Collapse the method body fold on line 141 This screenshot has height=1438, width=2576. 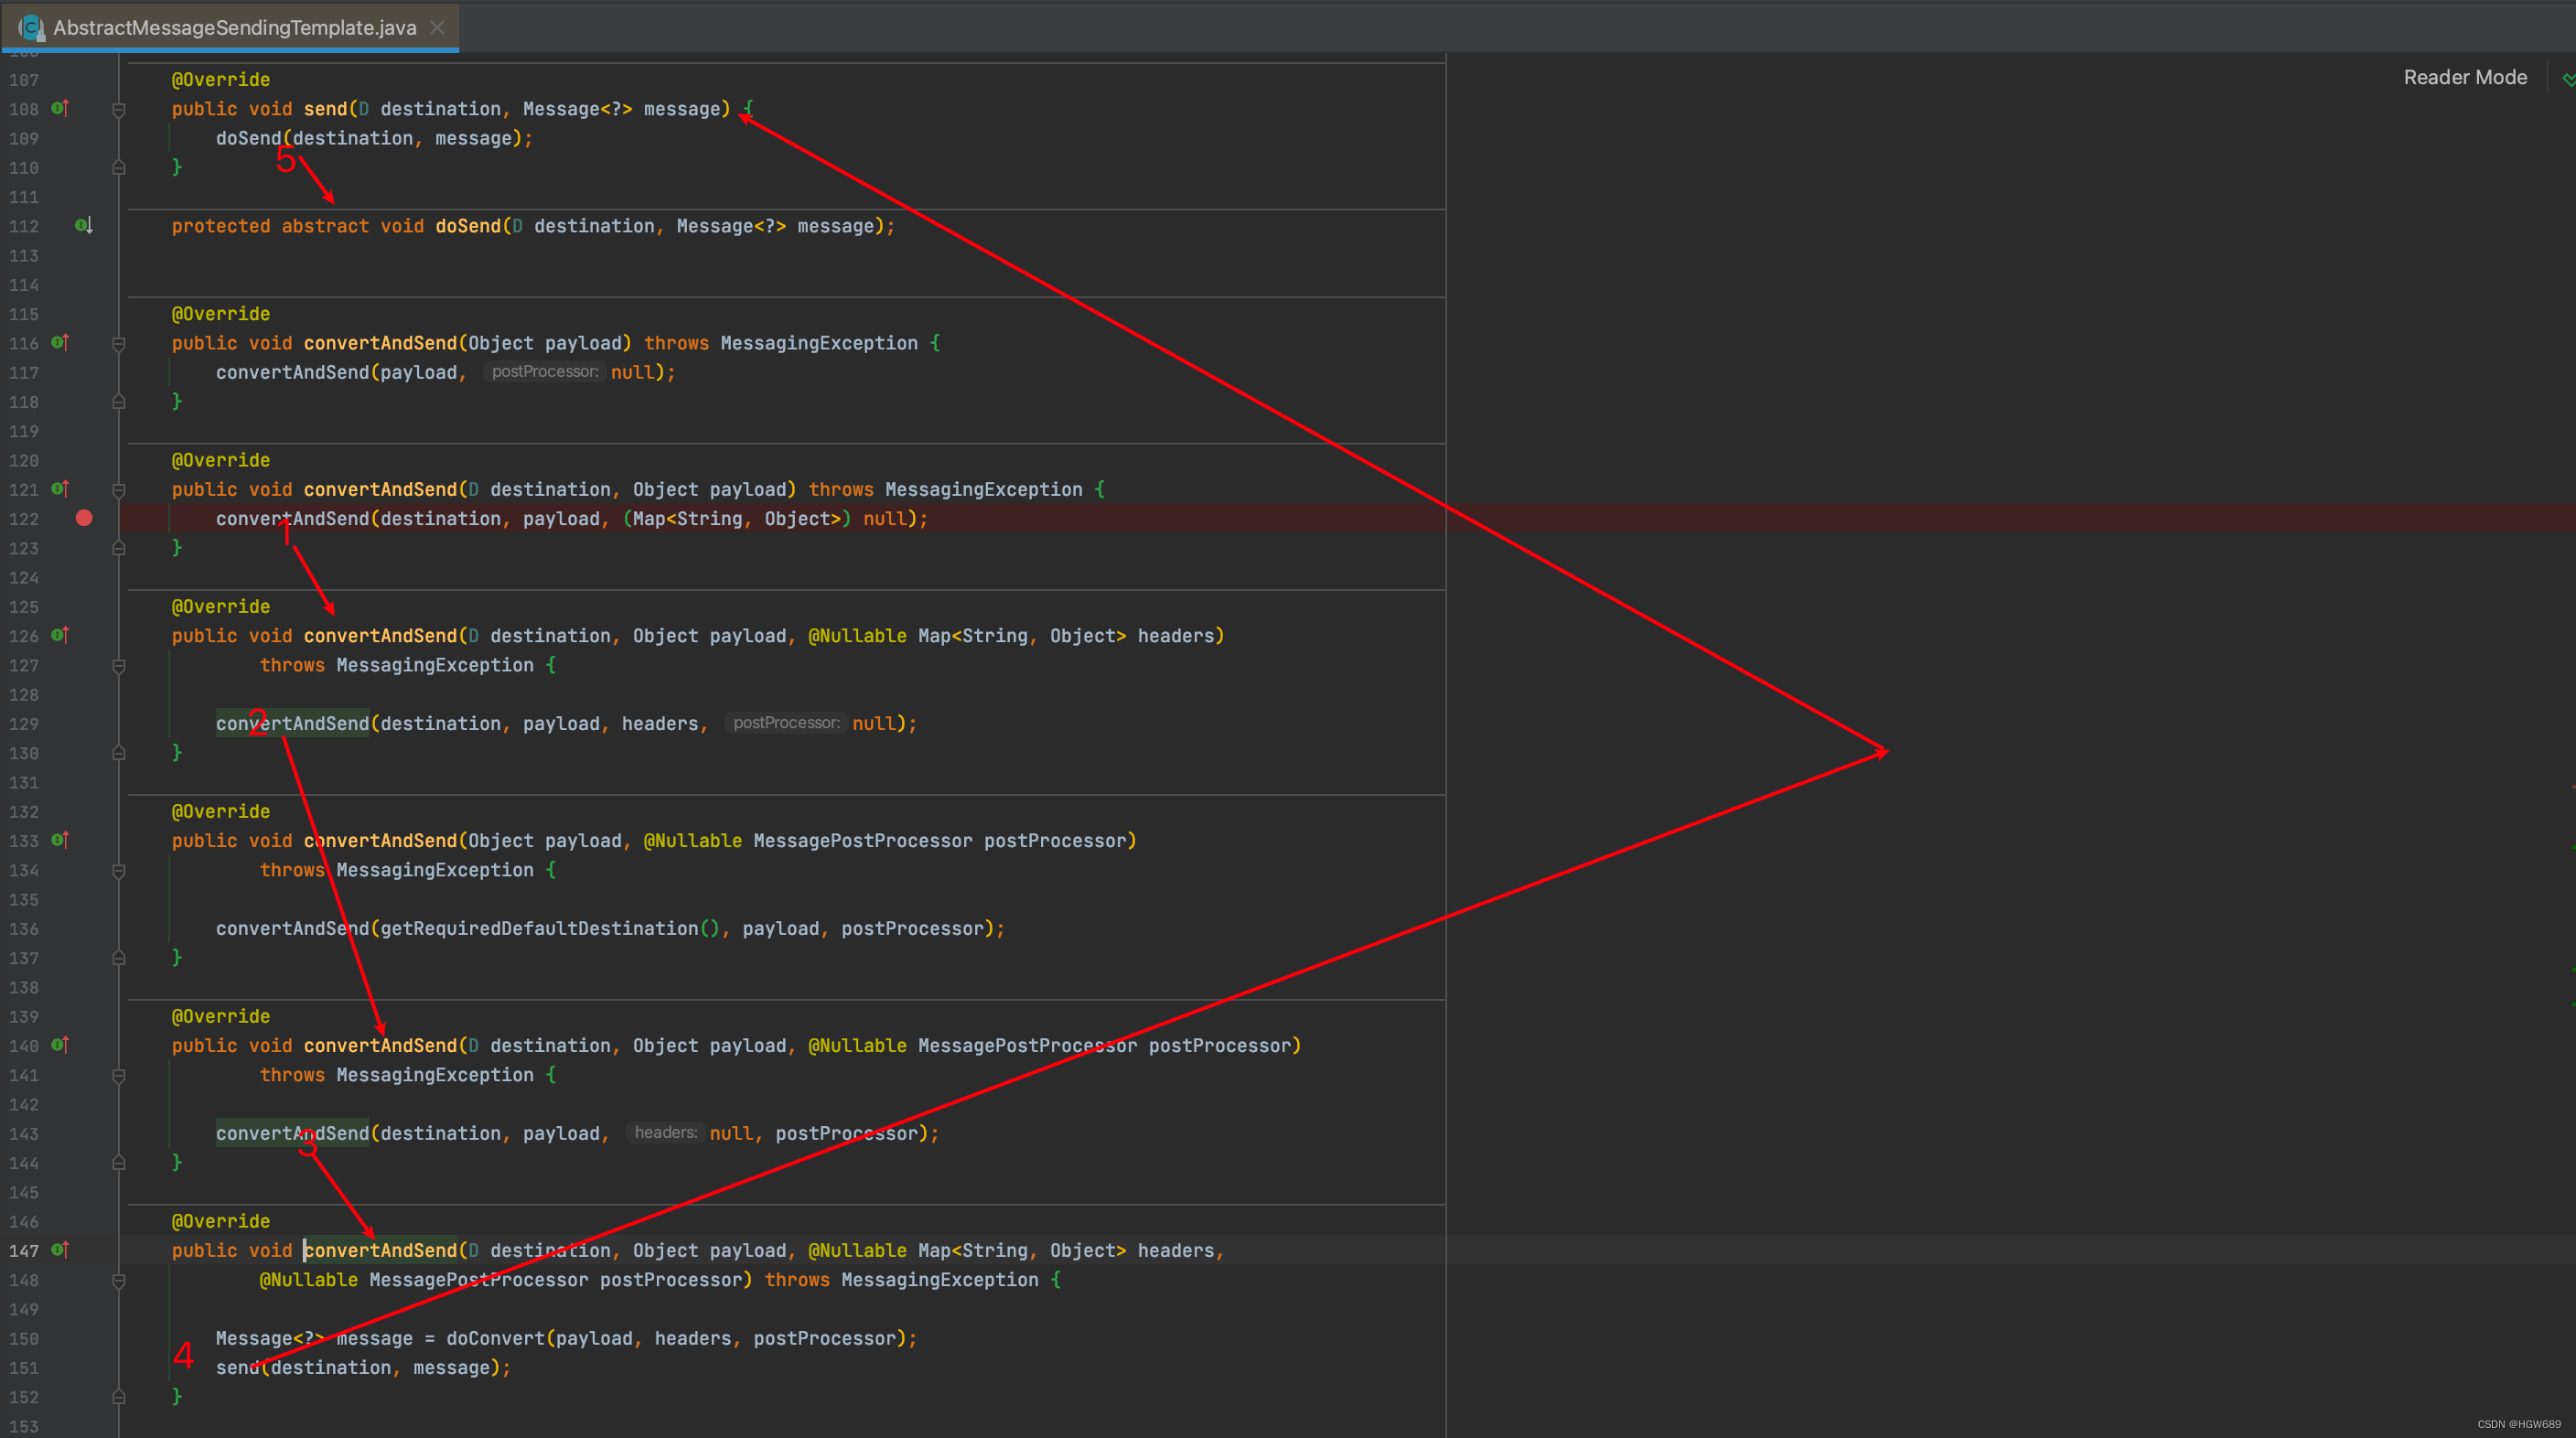click(119, 1077)
